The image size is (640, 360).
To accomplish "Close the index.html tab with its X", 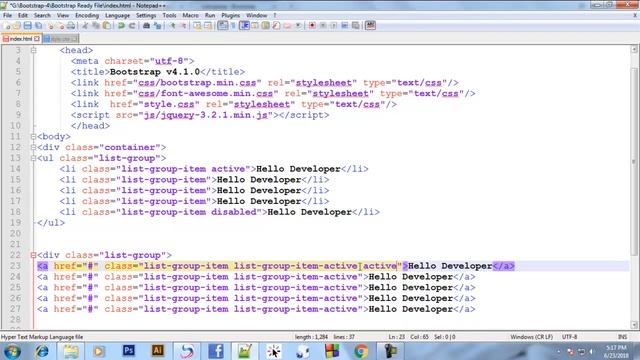I will (37, 39).
